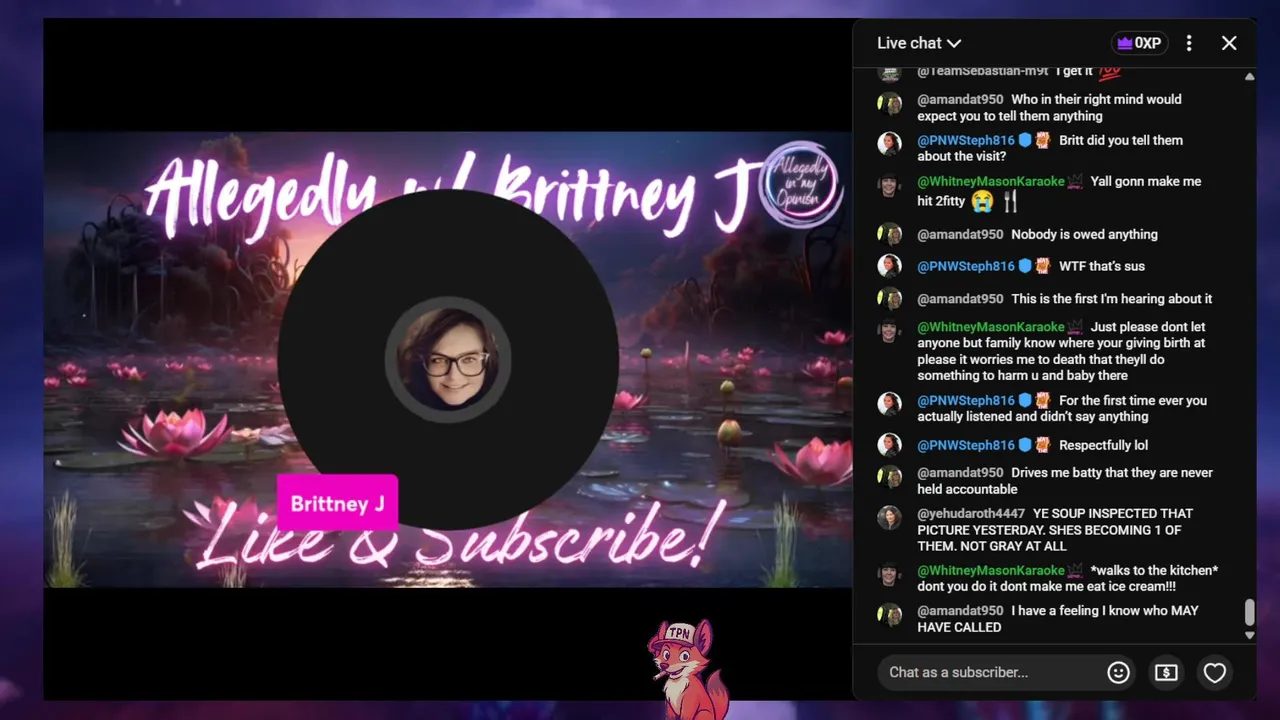Click avatar beside 'Nobody is owed anything'
The height and width of the screenshot is (720, 1280).
[889, 235]
